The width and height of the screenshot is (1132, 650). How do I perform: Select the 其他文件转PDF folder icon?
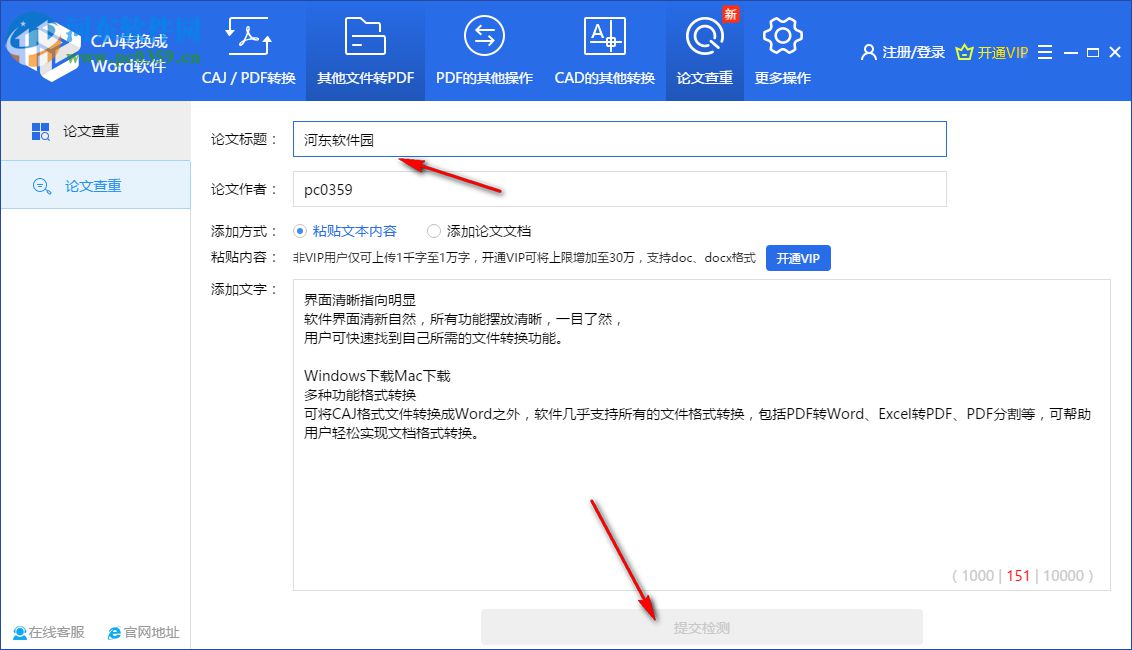365,36
